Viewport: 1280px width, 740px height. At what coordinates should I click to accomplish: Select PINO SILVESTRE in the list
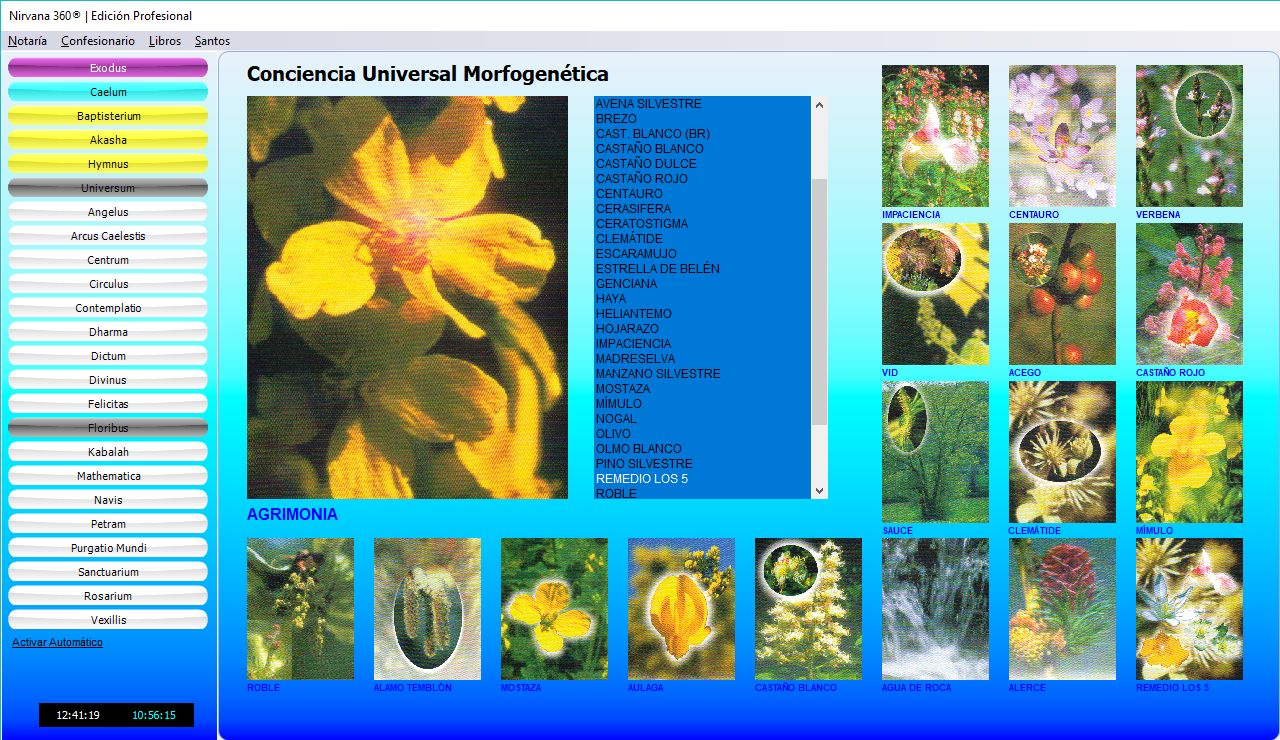[702, 464]
